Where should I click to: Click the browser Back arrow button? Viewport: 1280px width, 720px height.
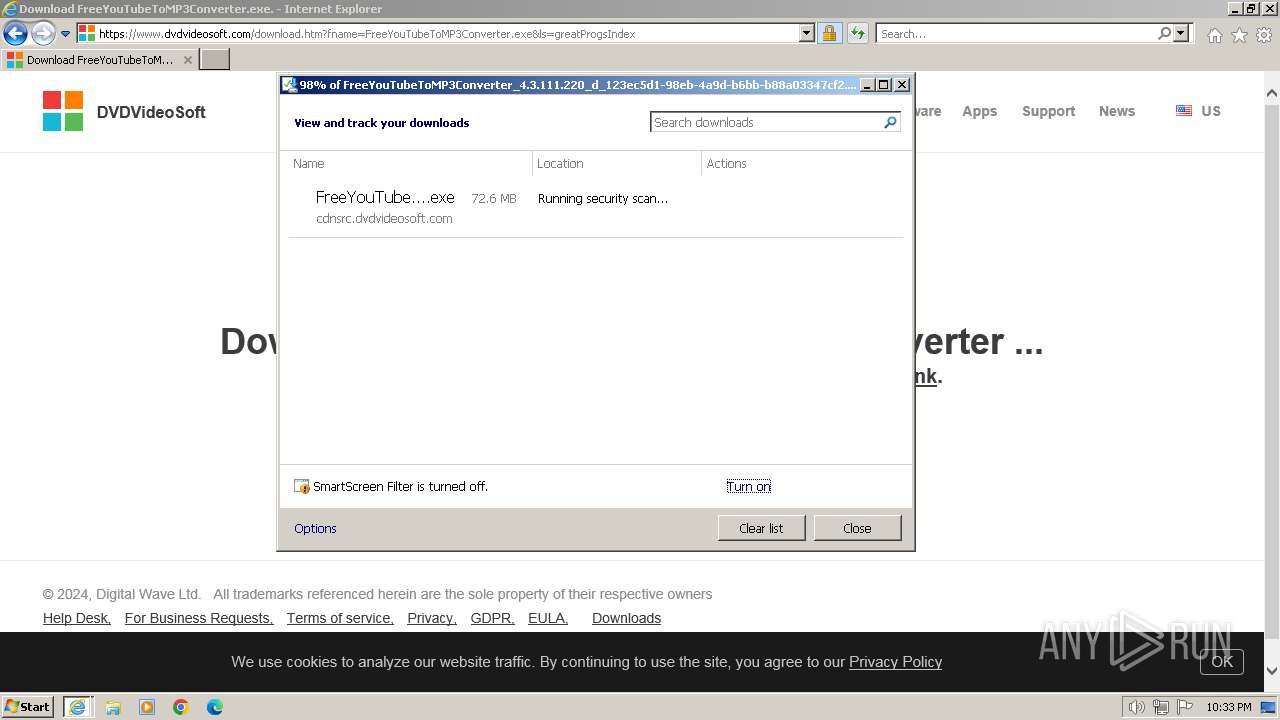[15, 33]
